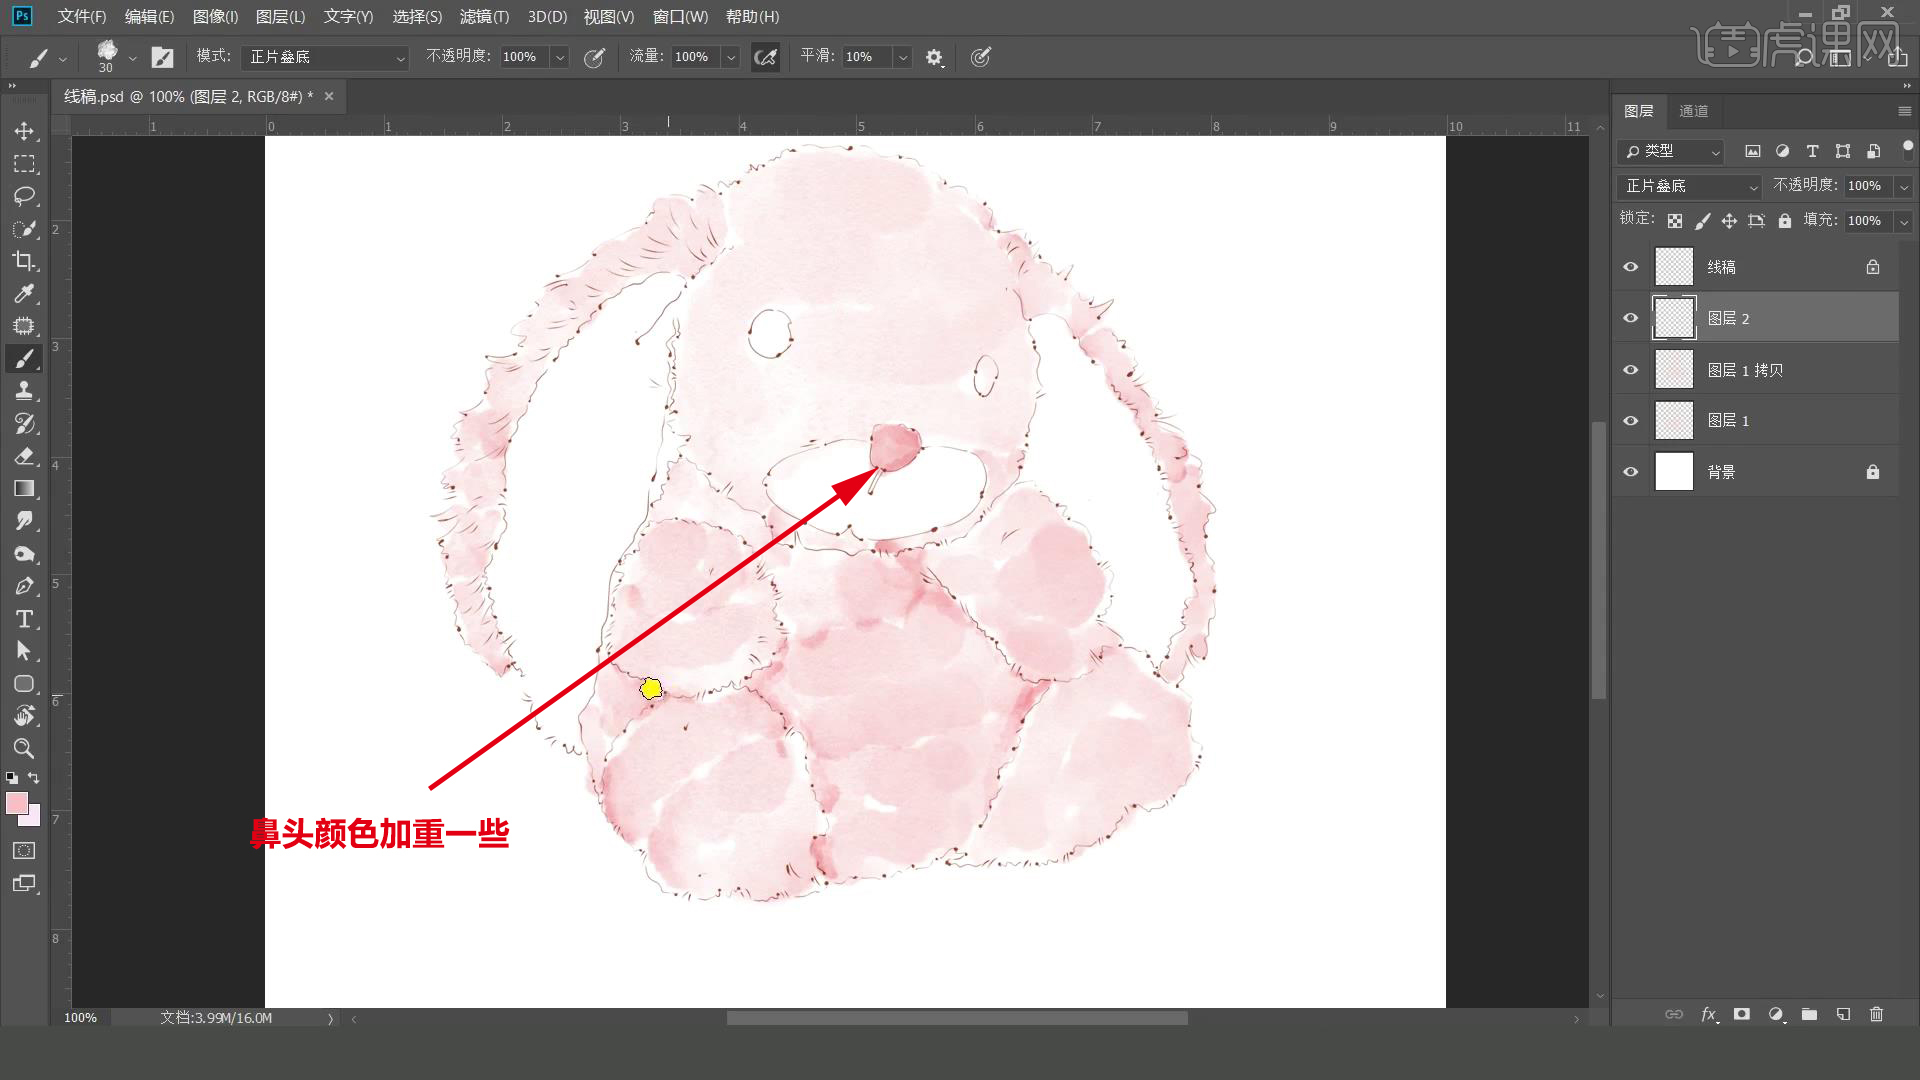The image size is (1920, 1080).
Task: Open smoothing 平滑 dropdown arrow
Action: 903,57
